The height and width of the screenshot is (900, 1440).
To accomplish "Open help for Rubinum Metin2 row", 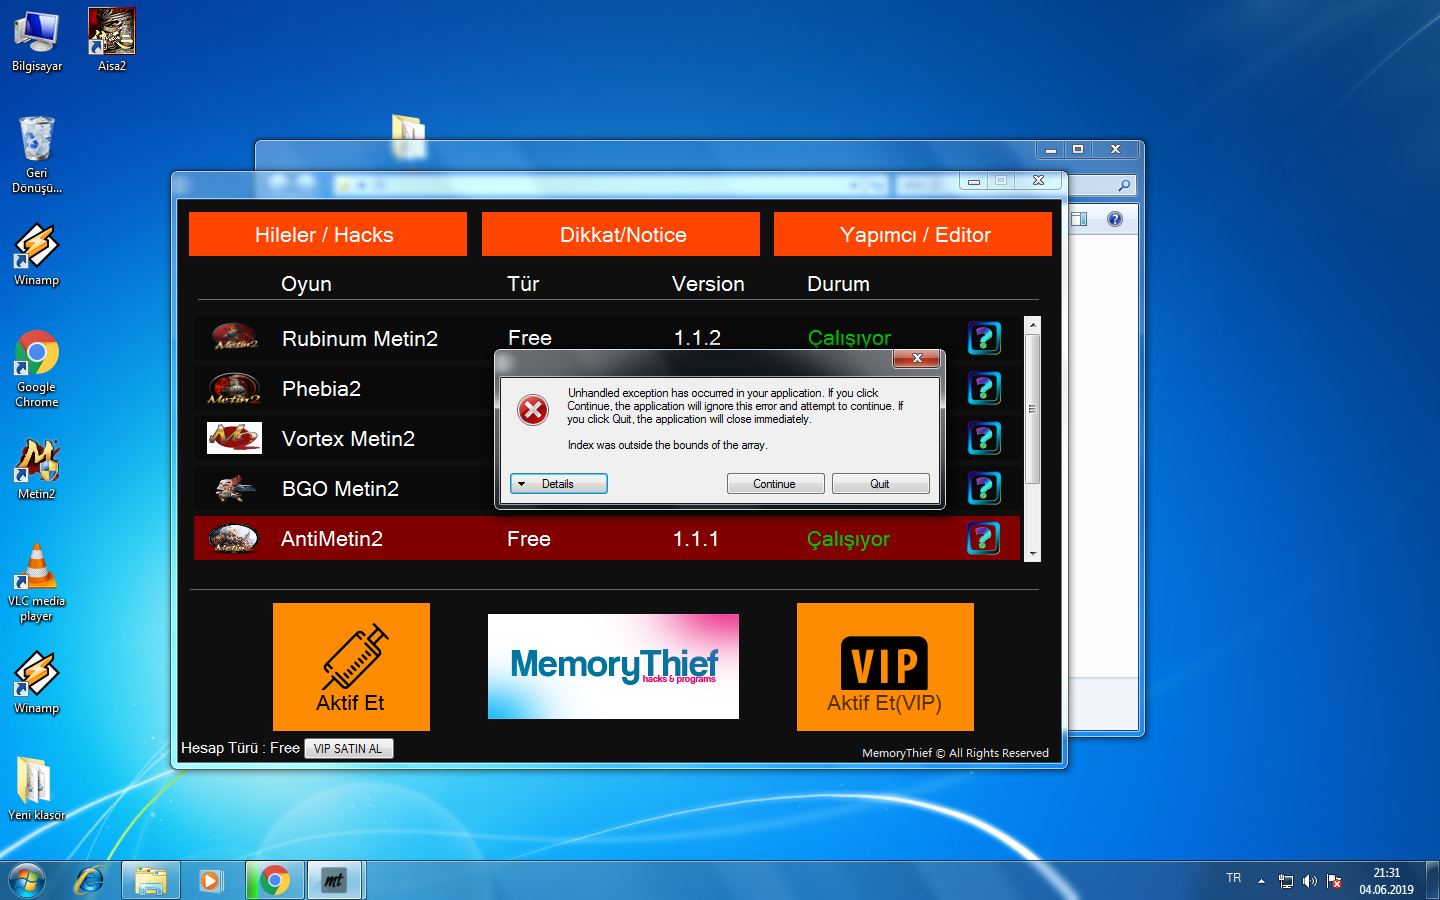I will click(x=984, y=338).
